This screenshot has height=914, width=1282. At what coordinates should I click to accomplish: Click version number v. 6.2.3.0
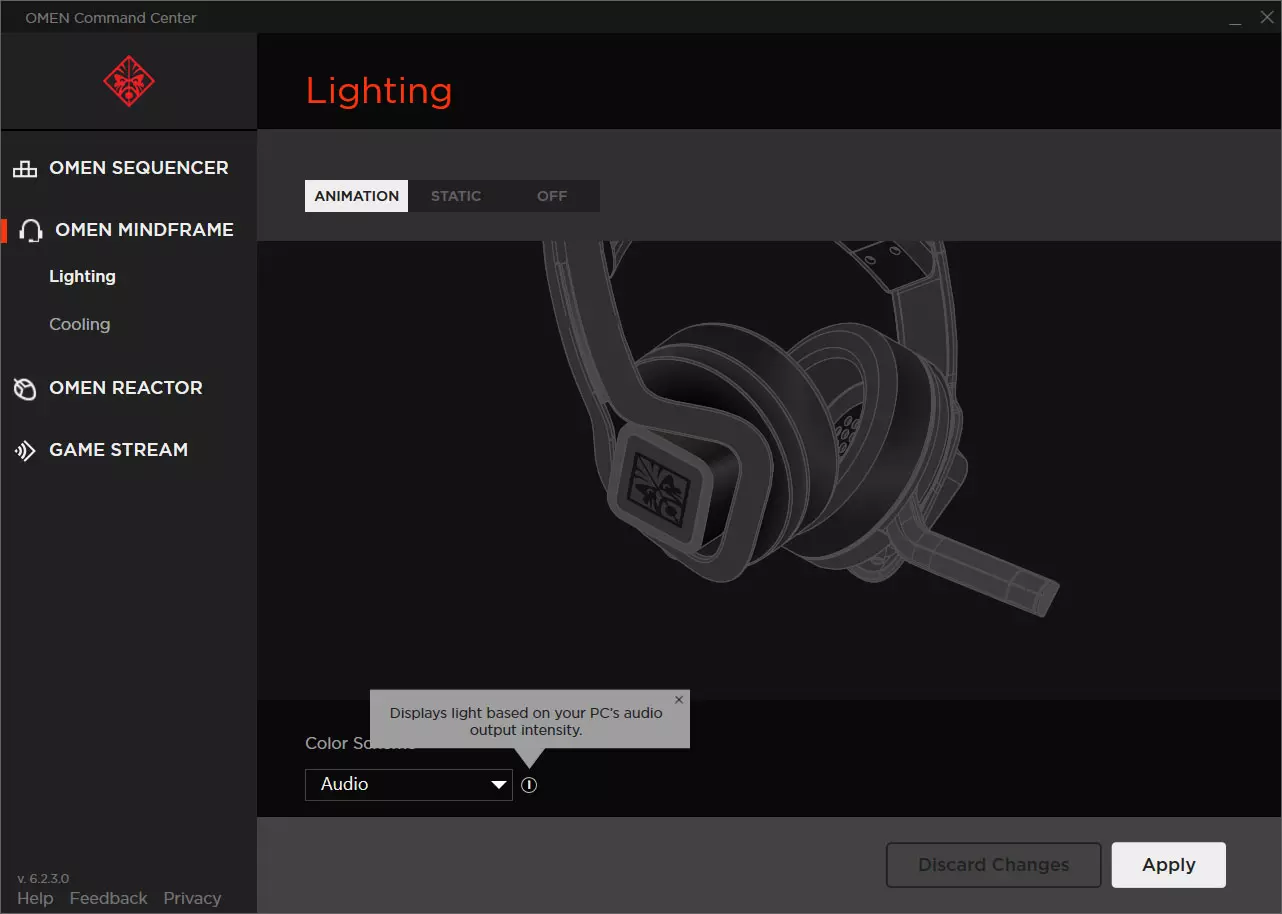tap(43, 878)
